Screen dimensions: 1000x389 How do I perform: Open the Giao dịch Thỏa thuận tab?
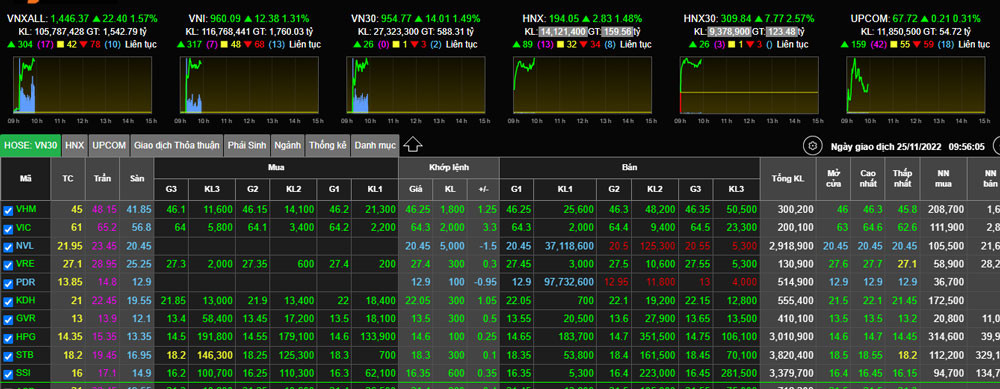pos(177,145)
